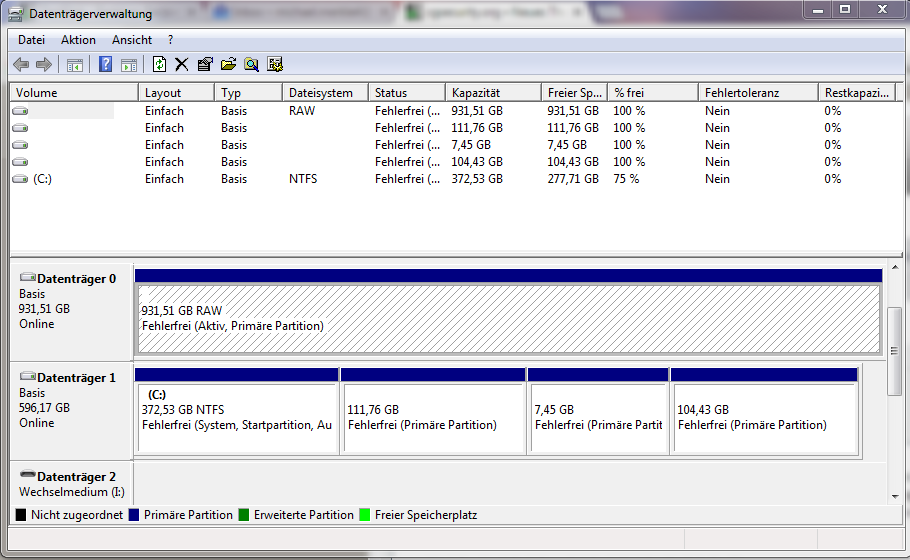Open the Datei menu
Viewport: 910px width, 560px height.
32,40
